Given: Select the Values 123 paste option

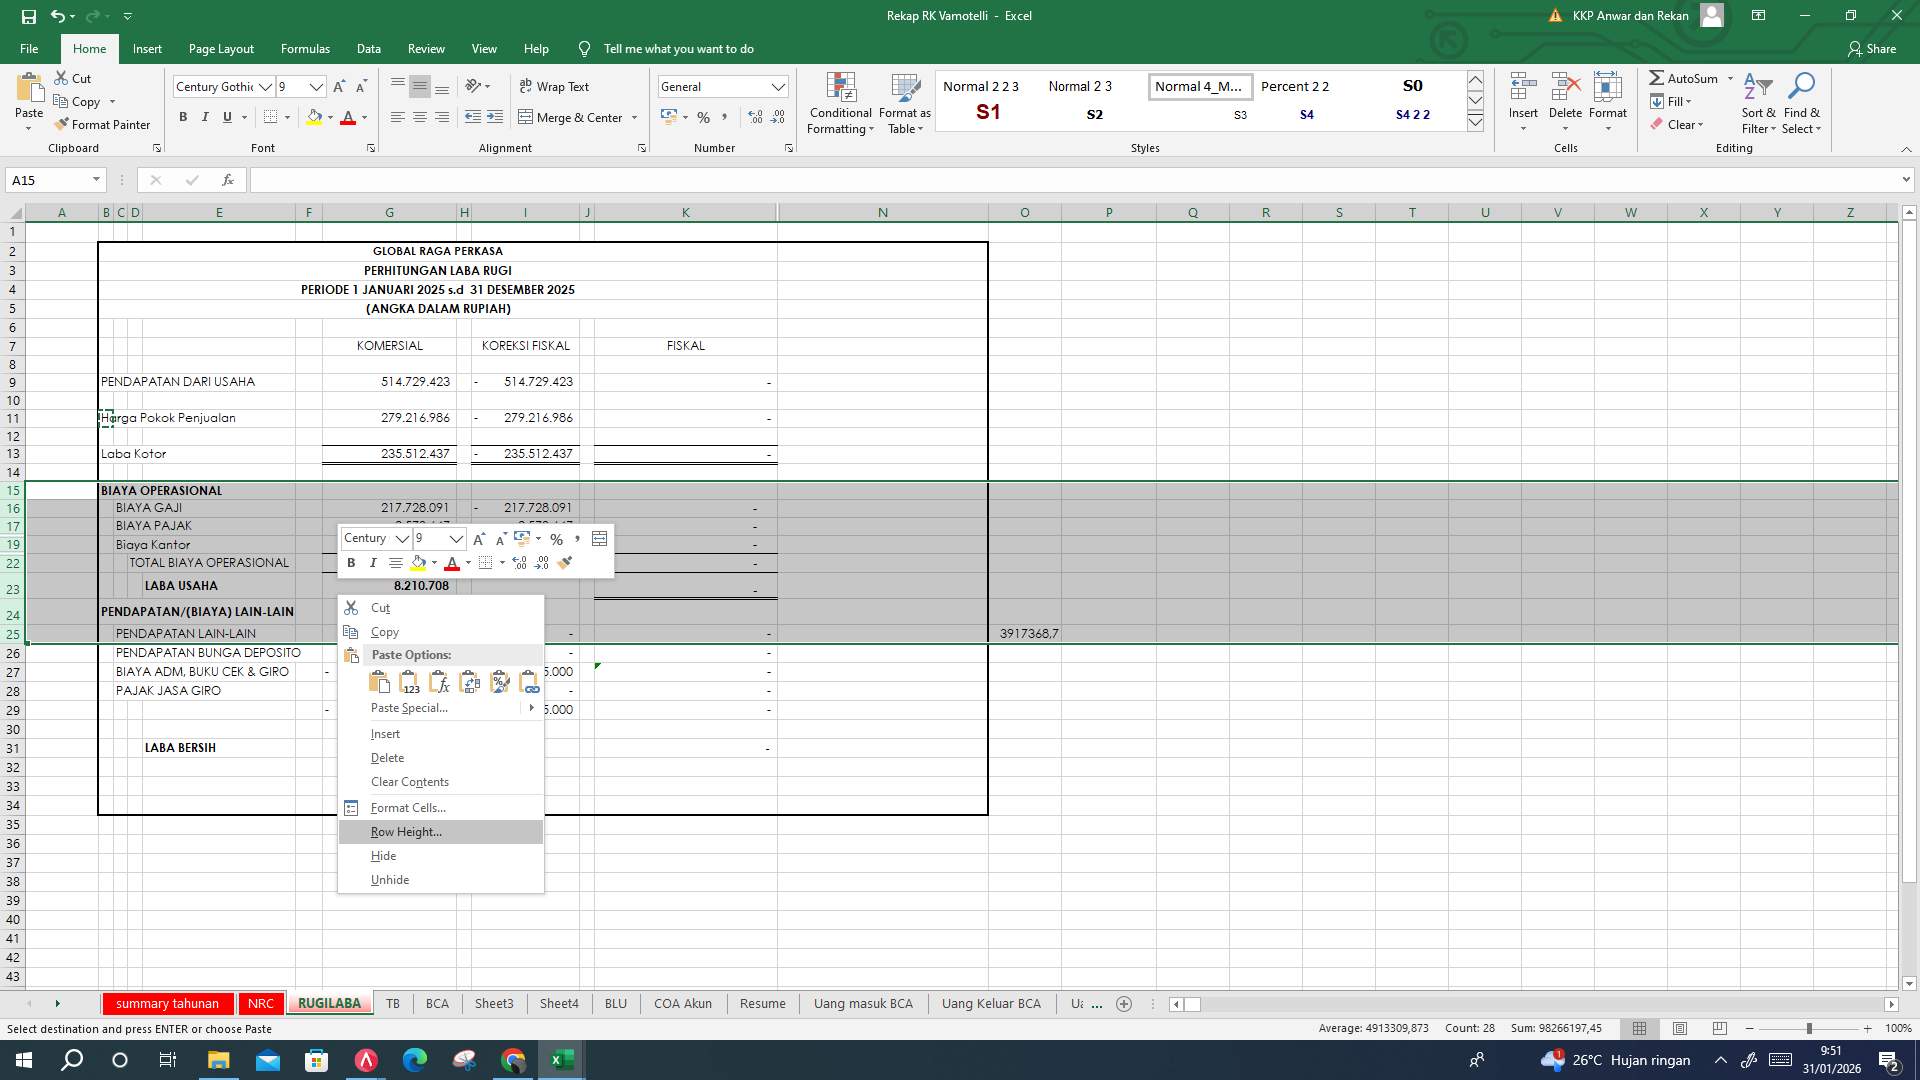Looking at the screenshot, I should coord(409,681).
